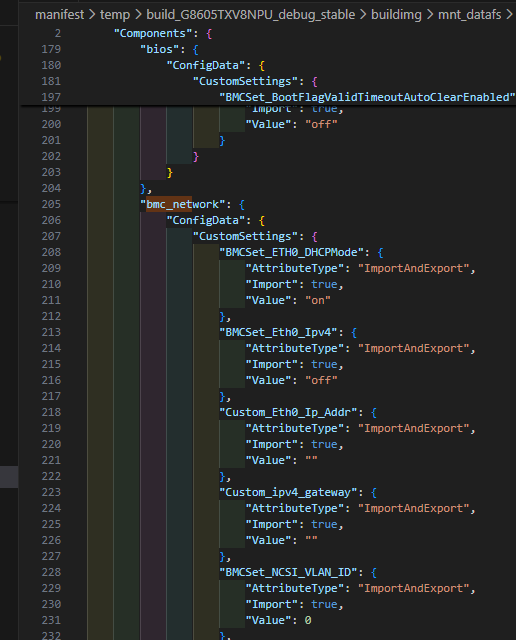Image resolution: width=516 pixels, height=640 pixels.
Task: Click line number 205 in gutter
Action: pos(51,204)
